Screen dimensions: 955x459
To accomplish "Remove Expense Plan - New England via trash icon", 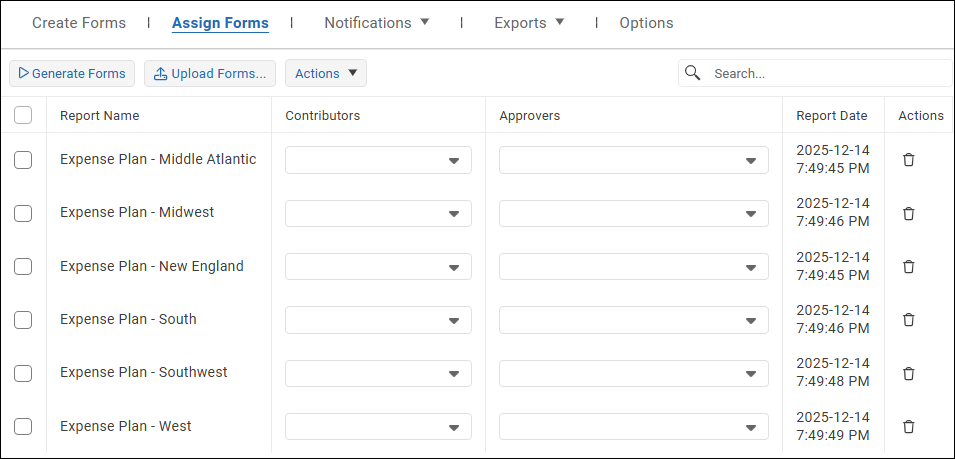I will [x=908, y=266].
